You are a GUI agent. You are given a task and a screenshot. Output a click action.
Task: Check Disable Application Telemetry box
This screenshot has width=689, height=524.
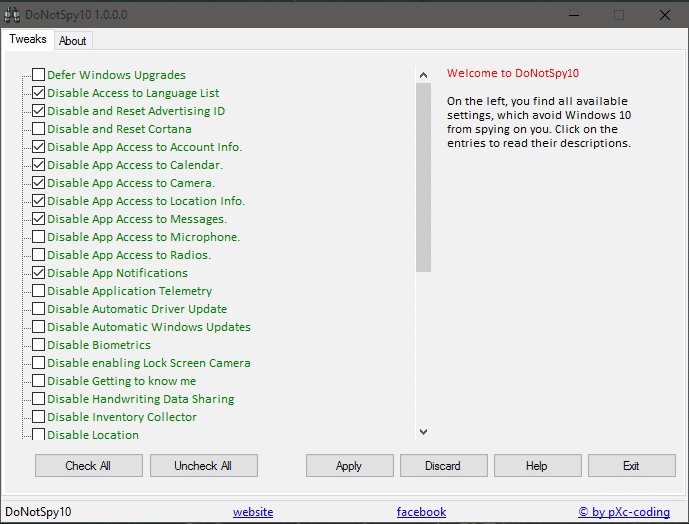(x=39, y=291)
